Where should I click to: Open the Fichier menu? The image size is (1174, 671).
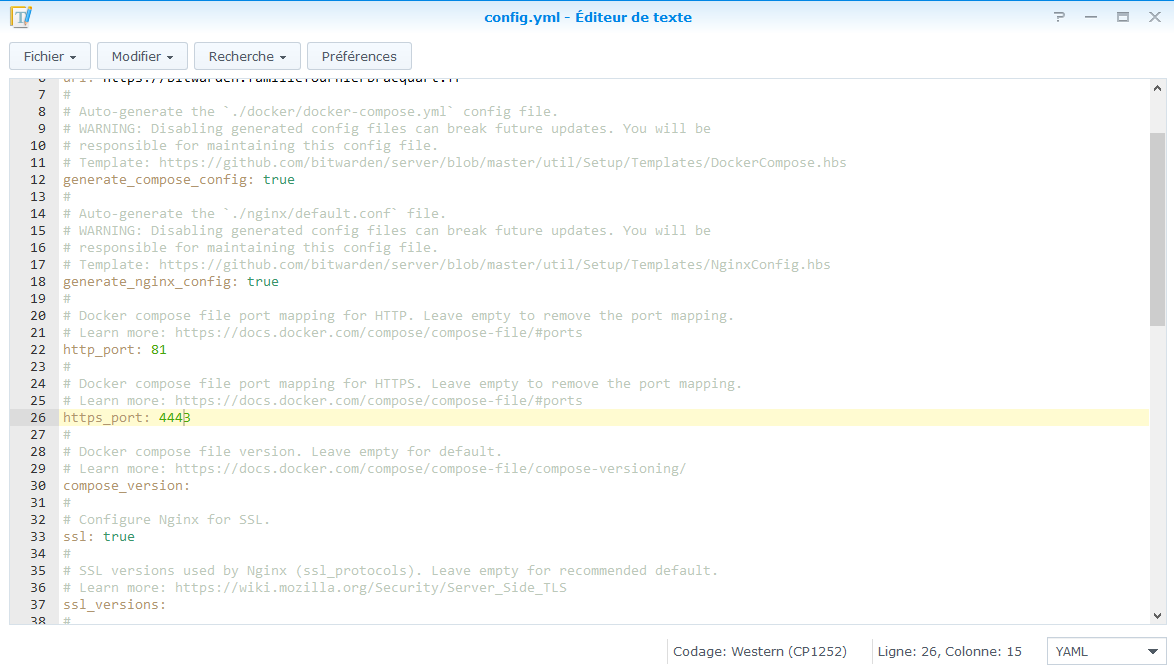coord(49,56)
